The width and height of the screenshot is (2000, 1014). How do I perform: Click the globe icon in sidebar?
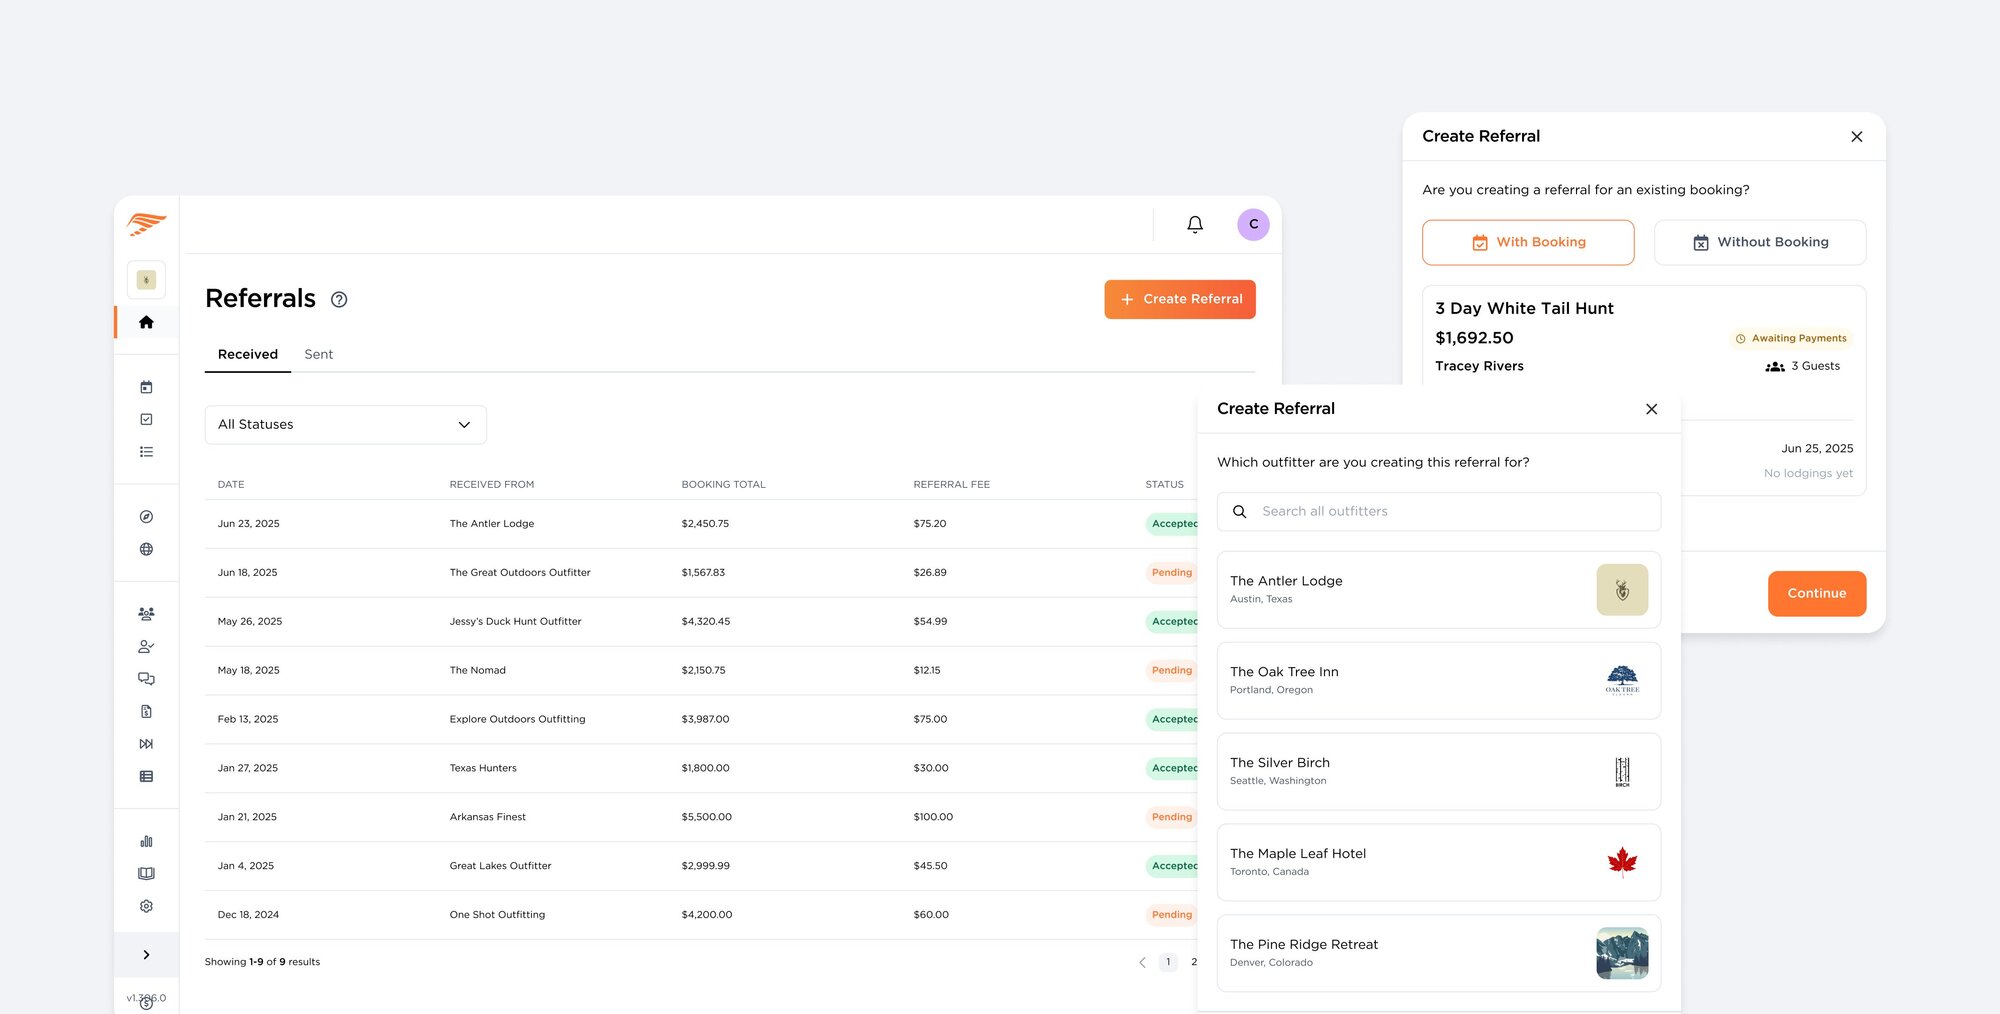pos(146,549)
